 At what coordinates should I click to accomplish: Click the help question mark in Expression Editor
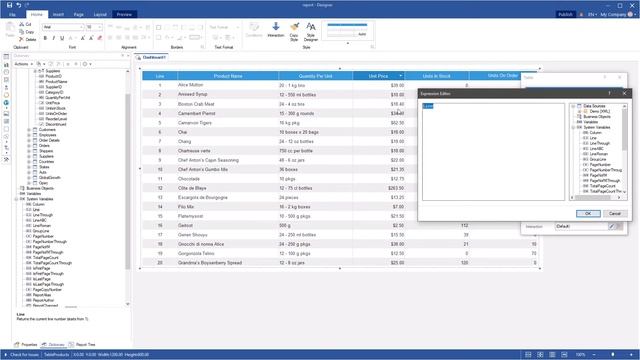pos(609,93)
